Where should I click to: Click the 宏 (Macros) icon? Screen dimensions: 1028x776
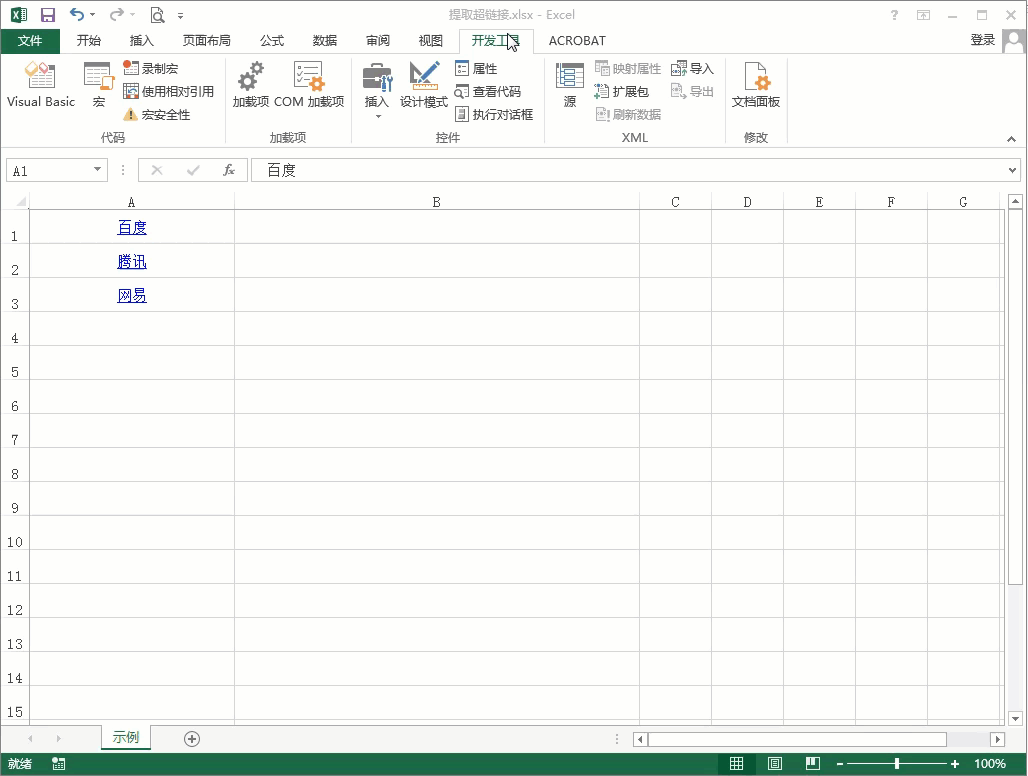(98, 84)
